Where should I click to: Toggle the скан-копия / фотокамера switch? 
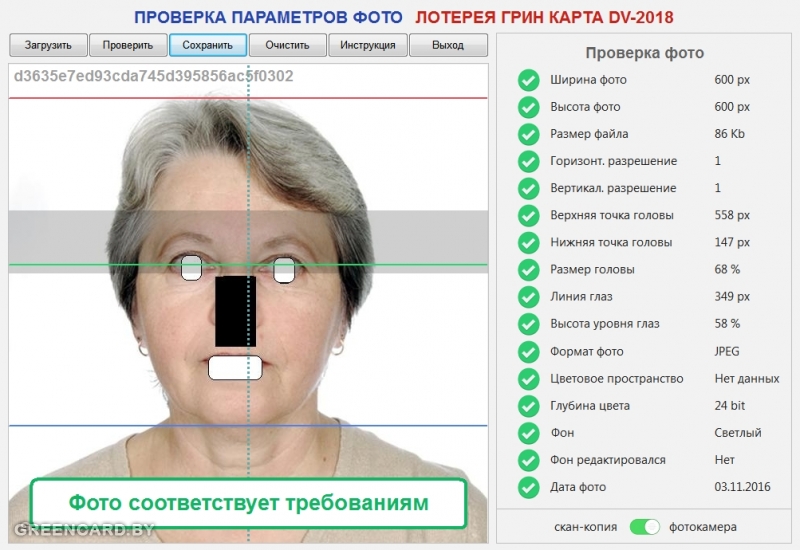click(x=644, y=527)
